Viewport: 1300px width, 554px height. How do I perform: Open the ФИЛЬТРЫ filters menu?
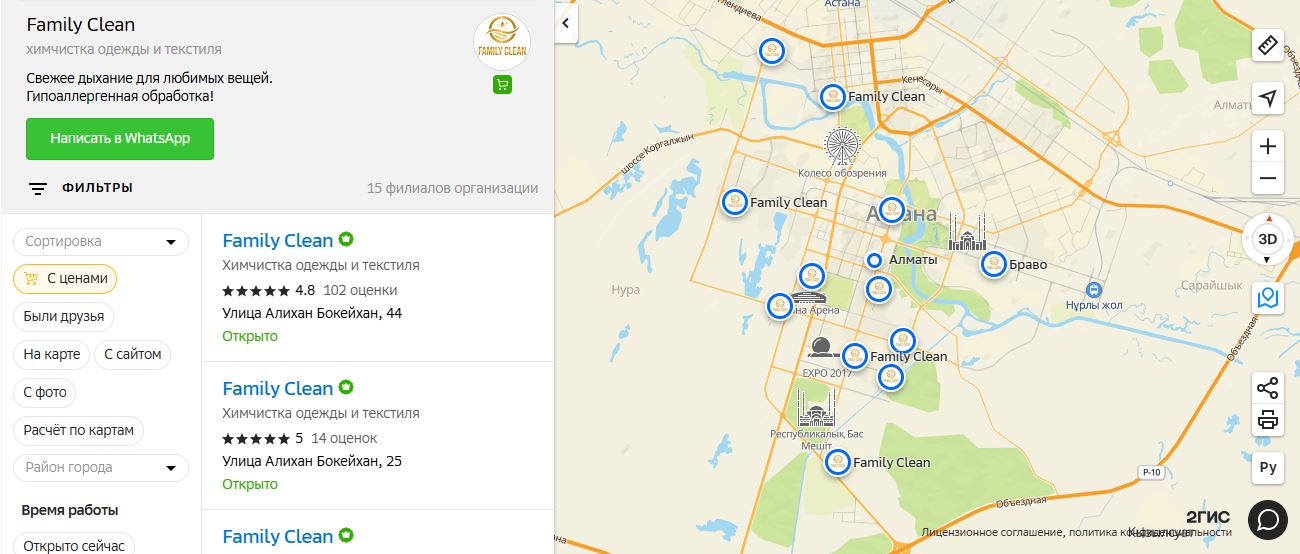pos(81,188)
